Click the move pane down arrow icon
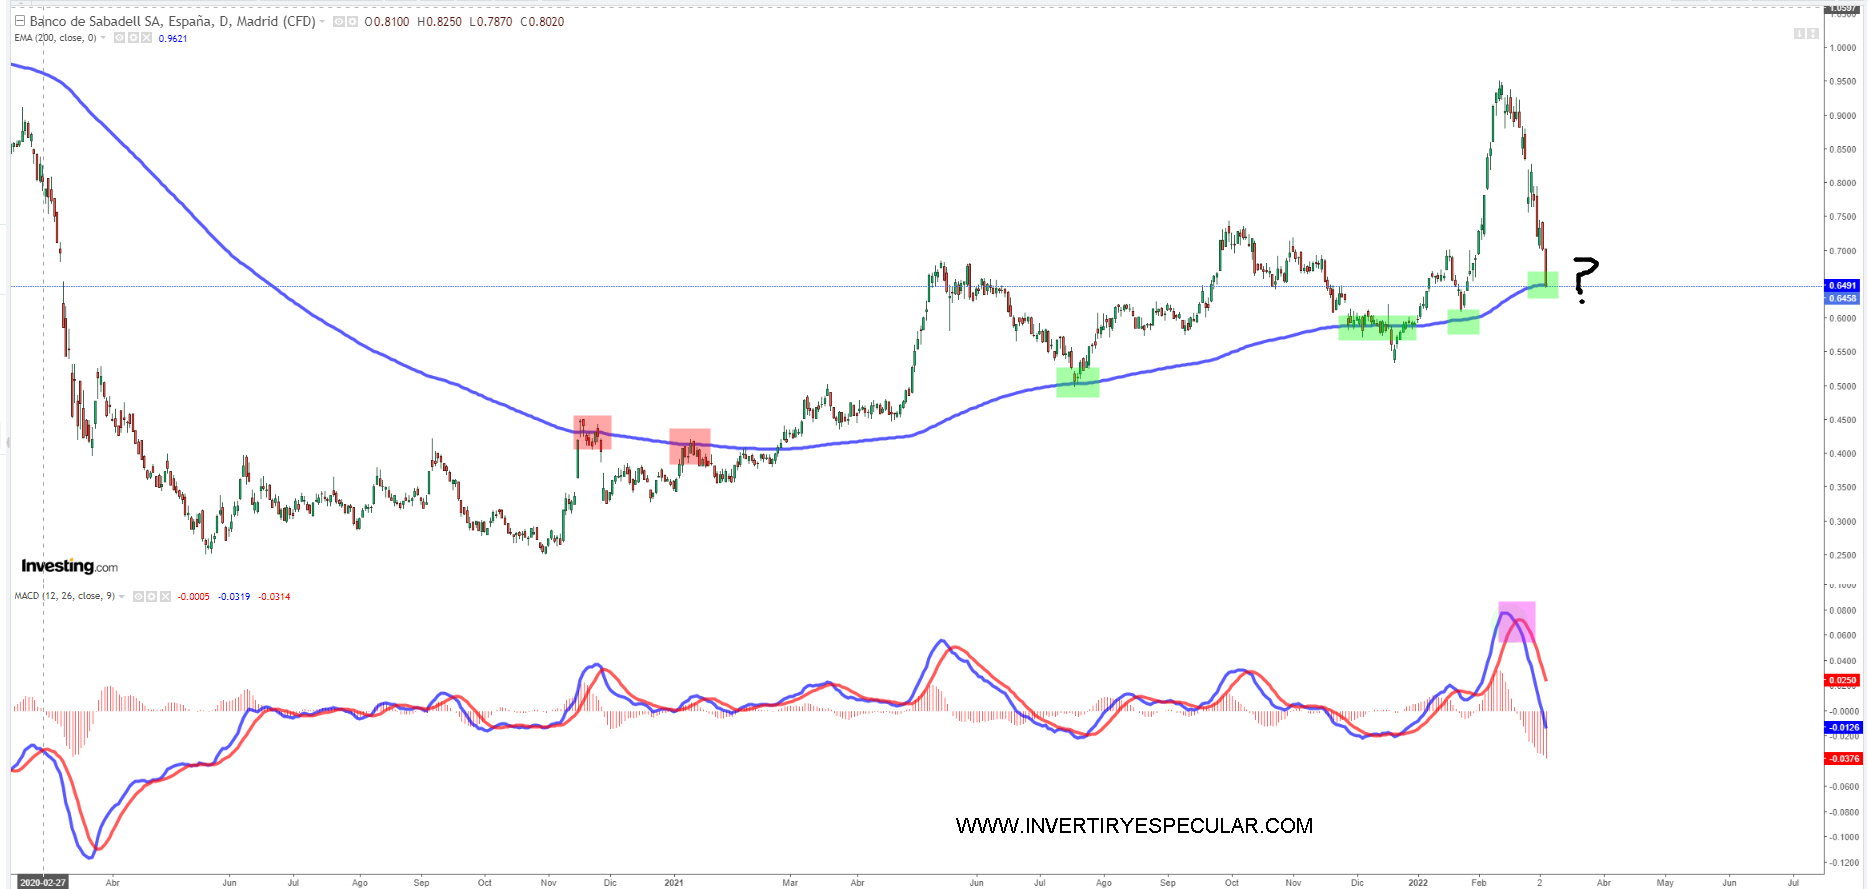This screenshot has height=889, width=1868. point(1799,34)
